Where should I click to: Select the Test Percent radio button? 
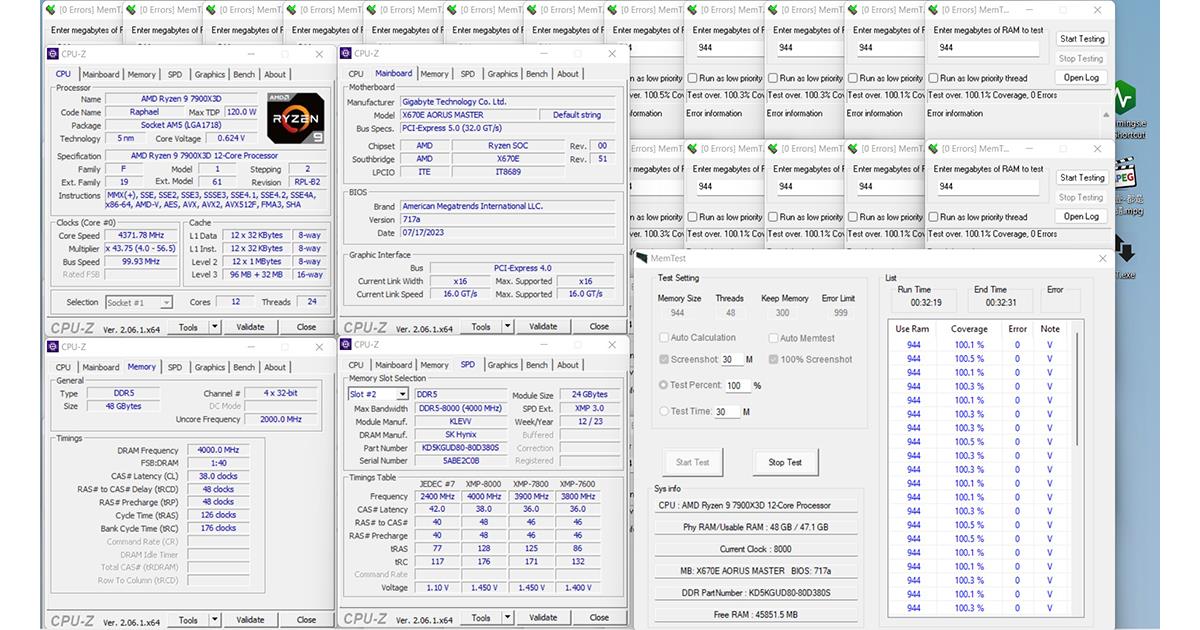pos(664,385)
